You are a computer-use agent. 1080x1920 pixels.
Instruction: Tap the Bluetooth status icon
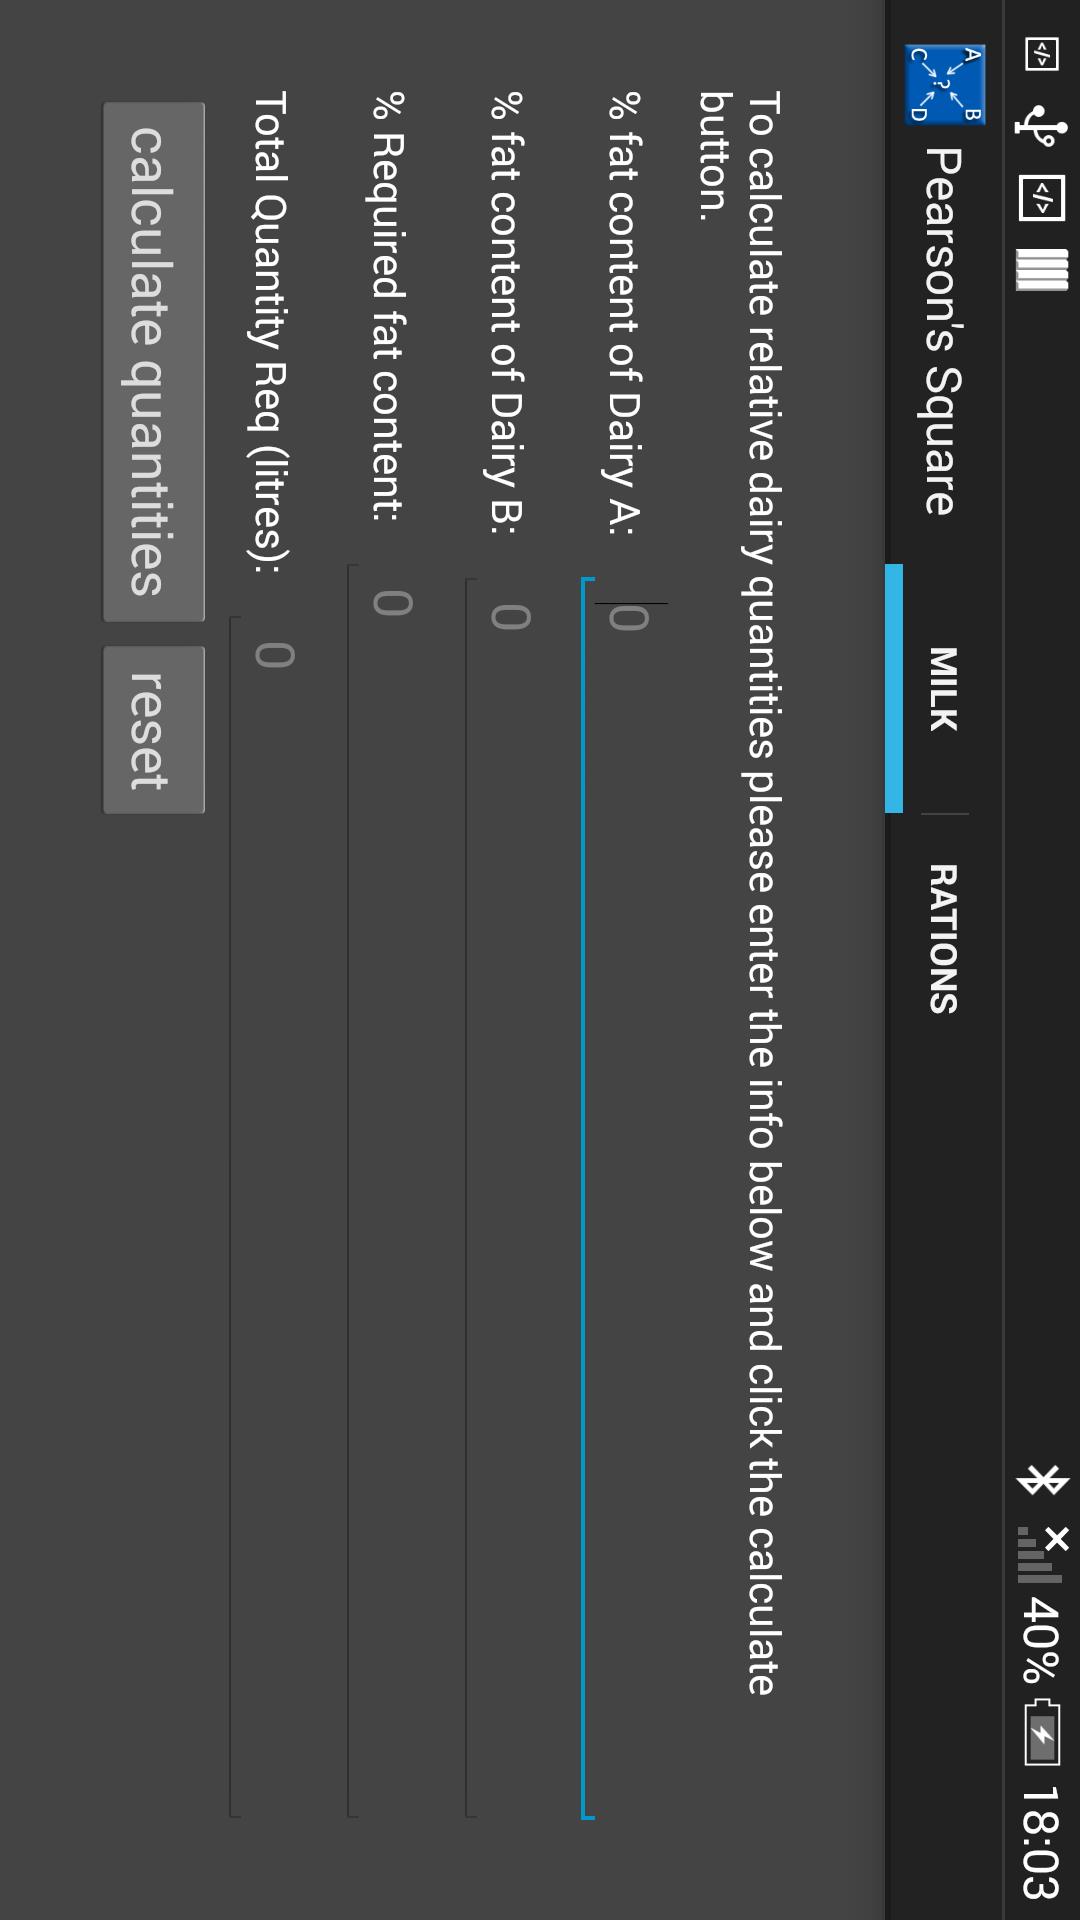point(1042,1479)
